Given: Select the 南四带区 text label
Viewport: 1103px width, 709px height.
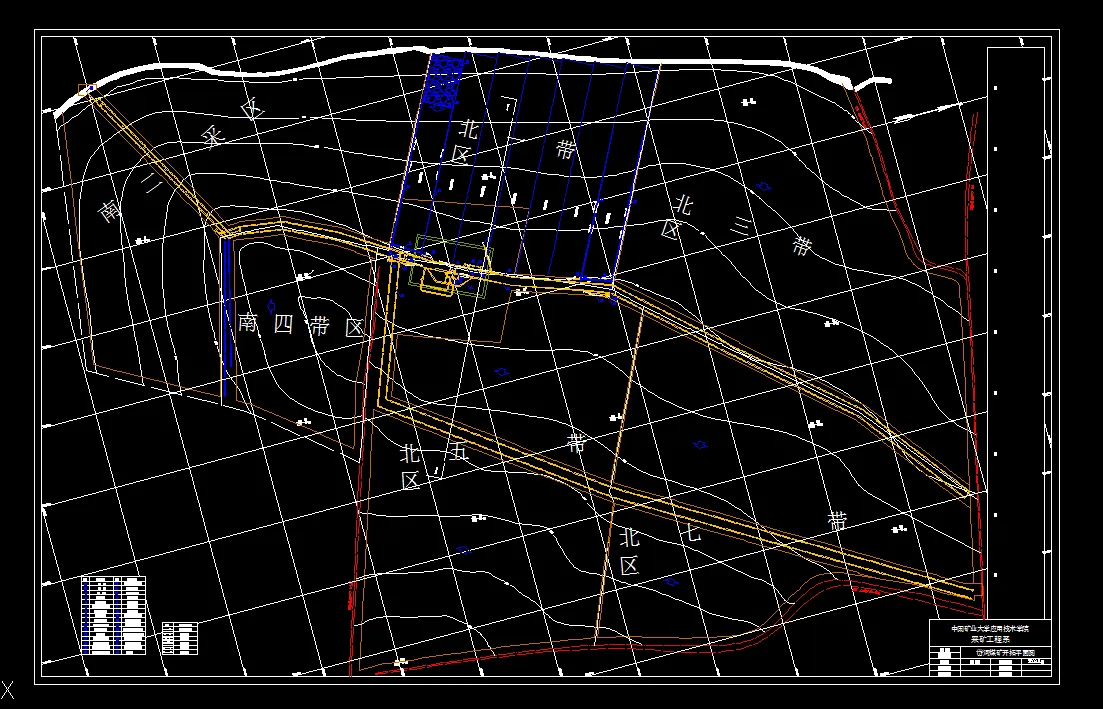Looking at the screenshot, I should point(300,326).
